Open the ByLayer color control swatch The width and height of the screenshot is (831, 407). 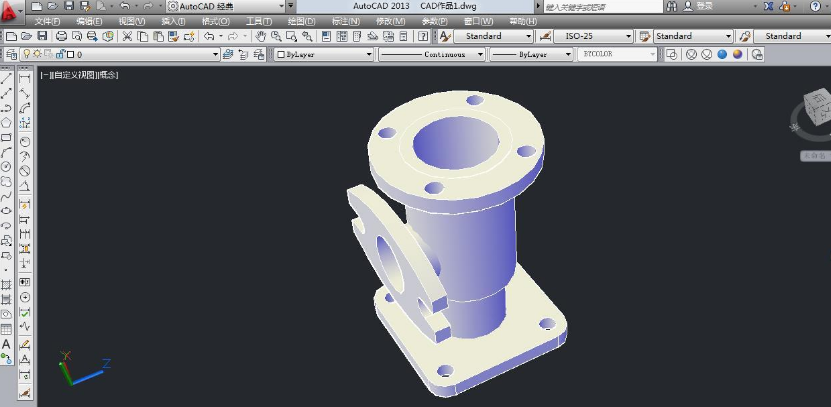(323, 54)
